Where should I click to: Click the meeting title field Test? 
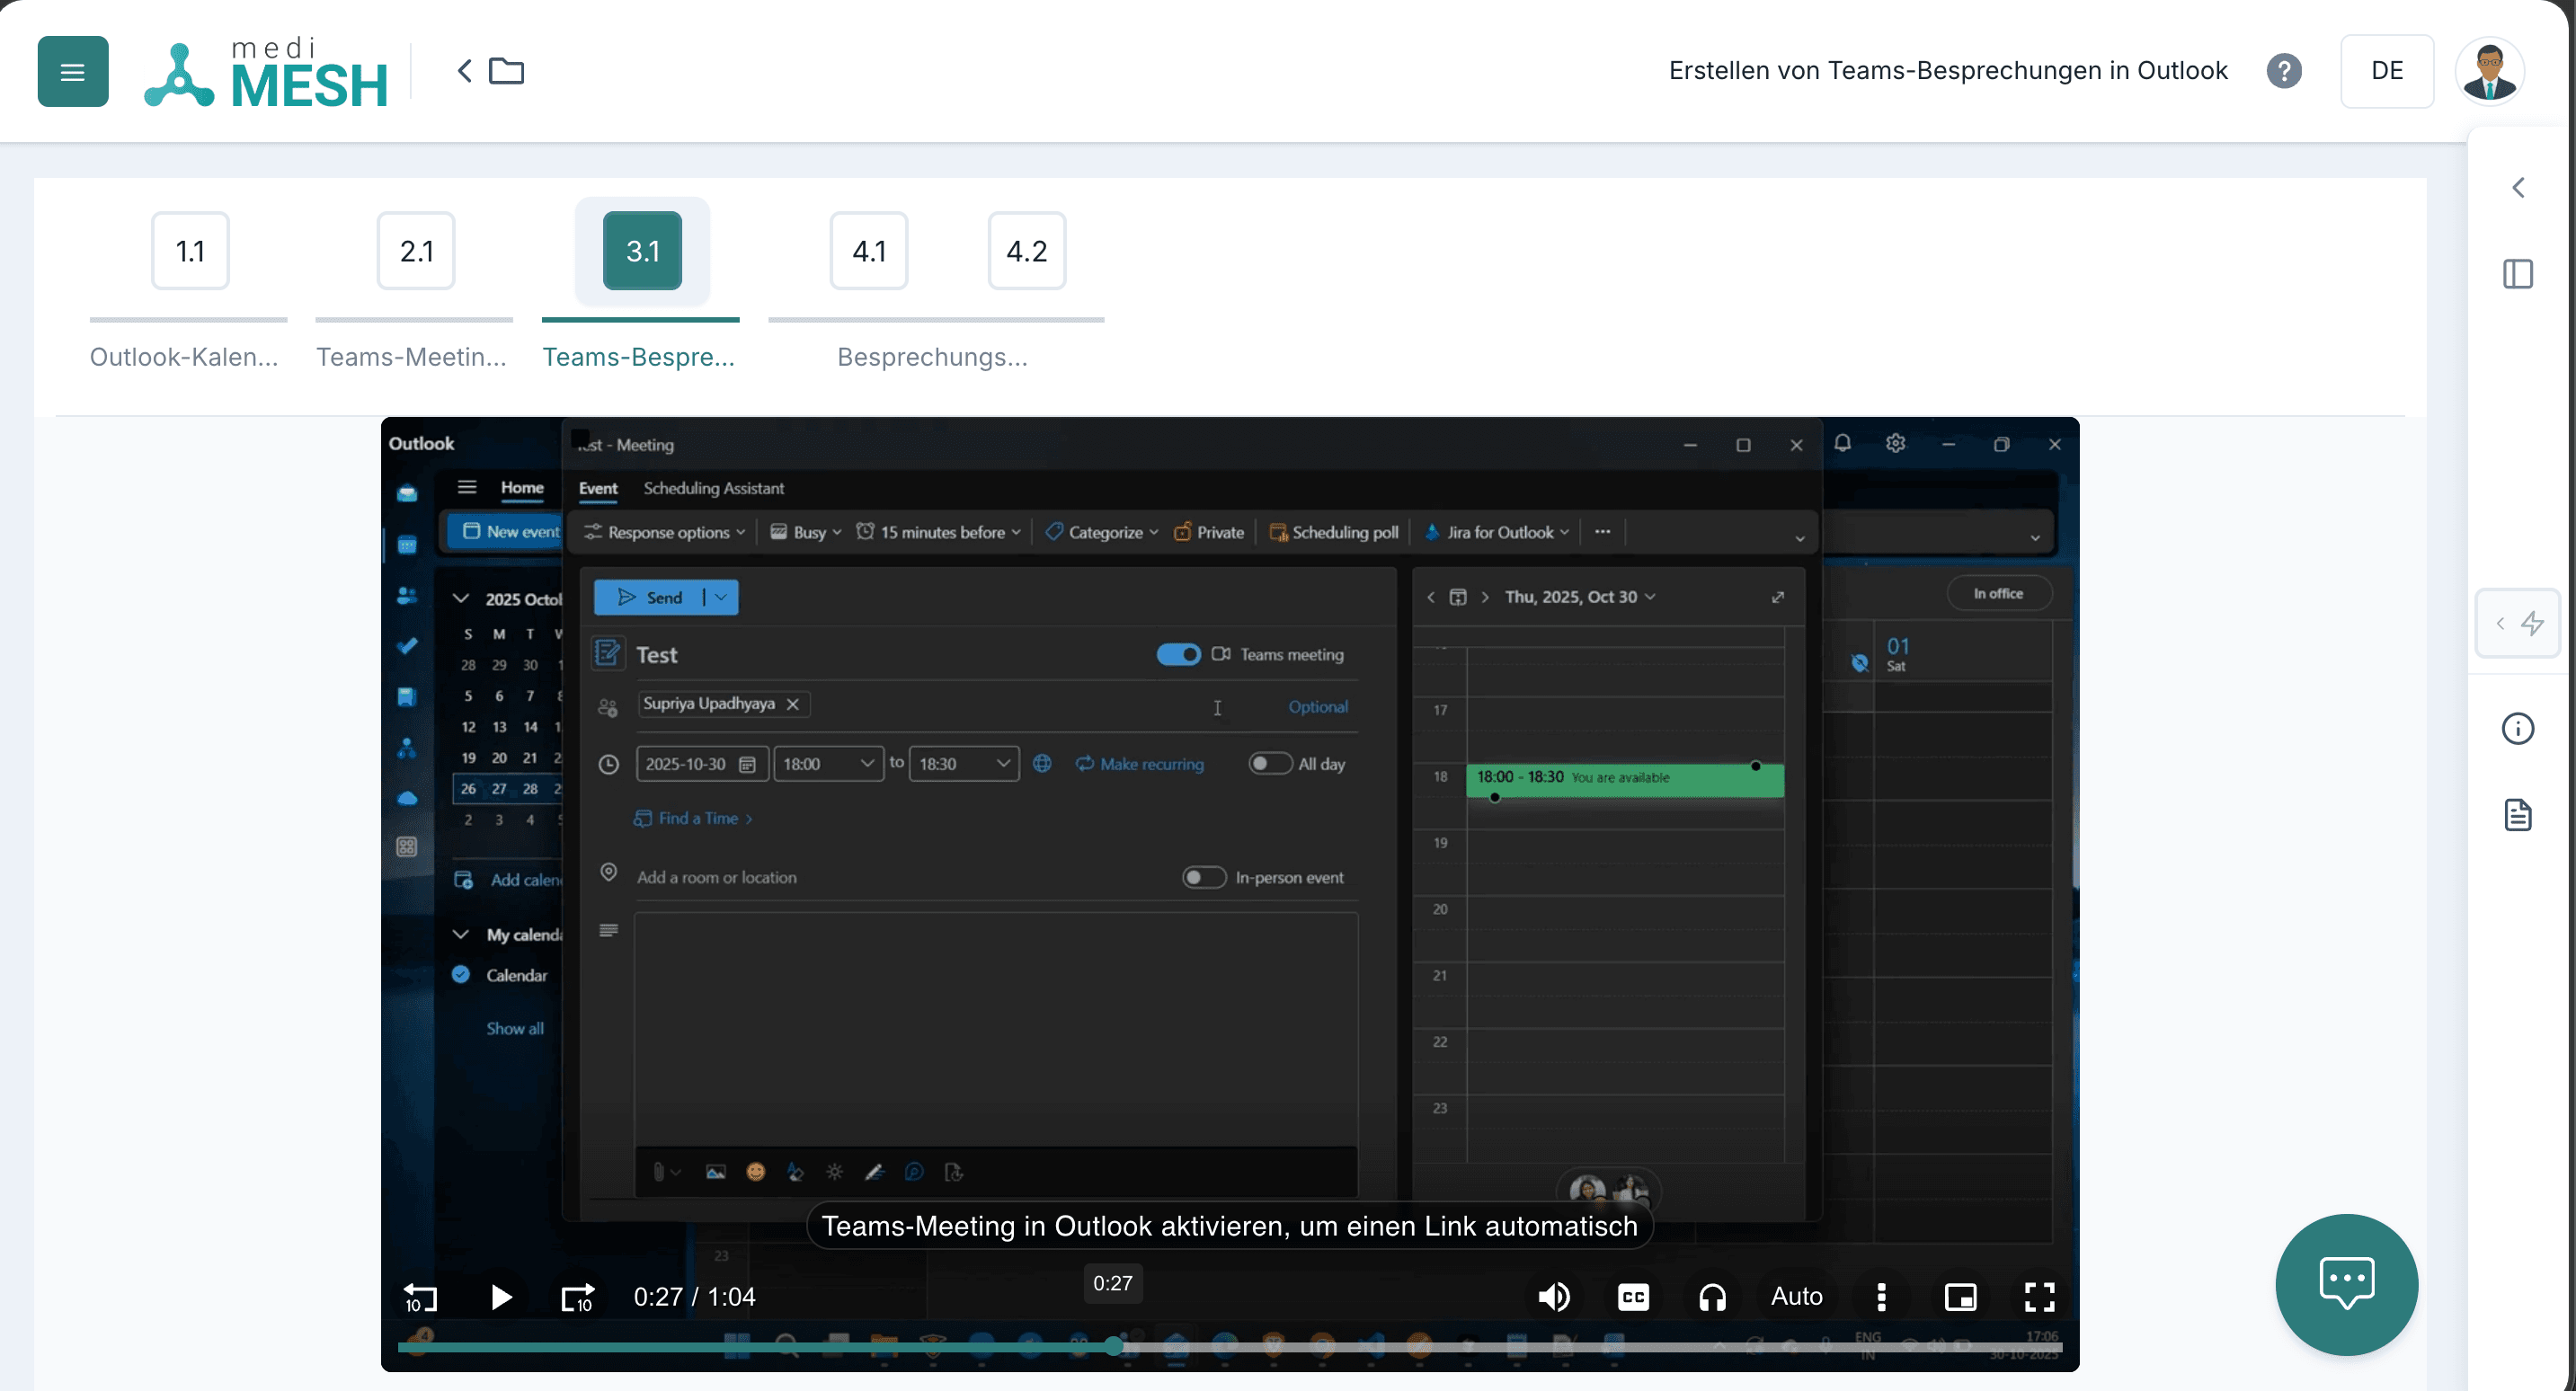[890, 655]
